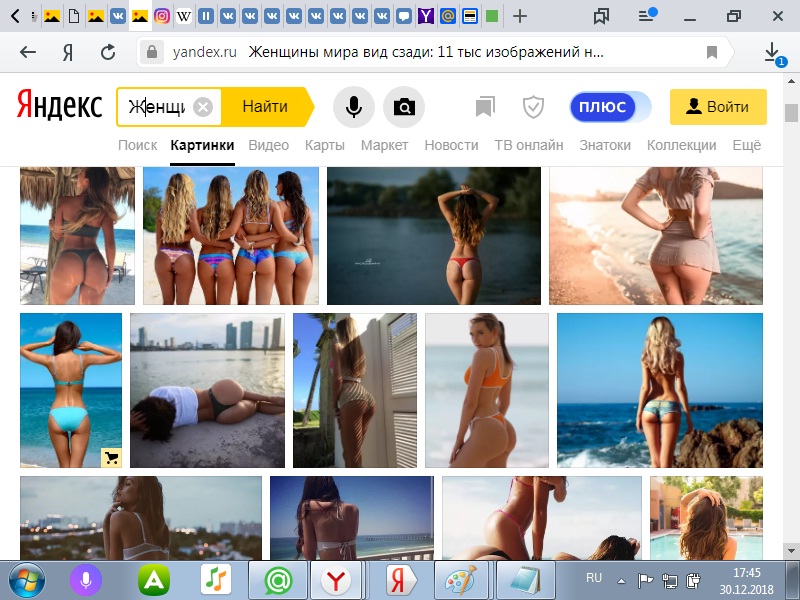Image resolution: width=800 pixels, height=600 pixels.
Task: Click the network tray icon
Action: point(669,581)
